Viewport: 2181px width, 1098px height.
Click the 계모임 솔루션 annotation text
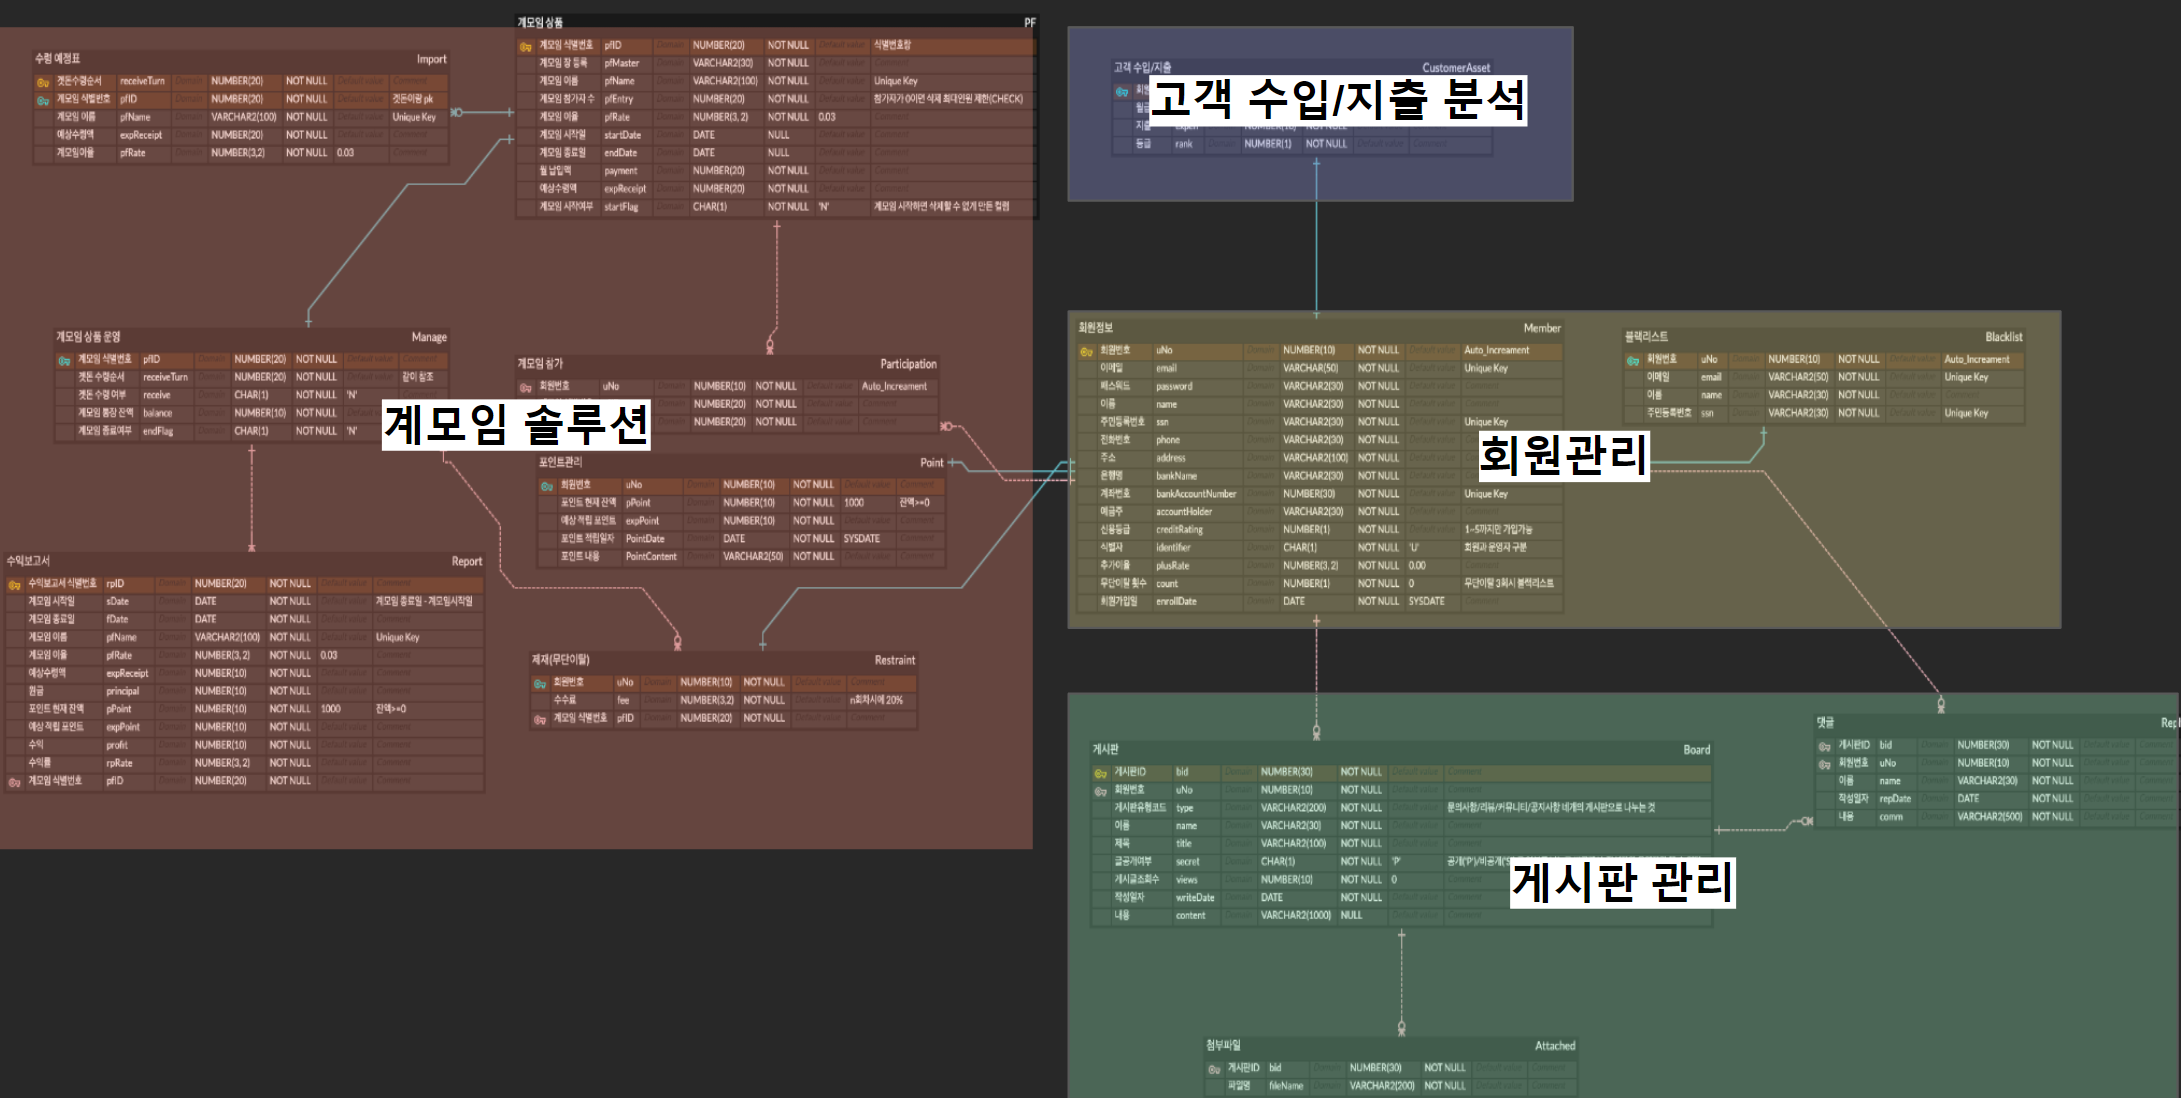pyautogui.click(x=516, y=427)
